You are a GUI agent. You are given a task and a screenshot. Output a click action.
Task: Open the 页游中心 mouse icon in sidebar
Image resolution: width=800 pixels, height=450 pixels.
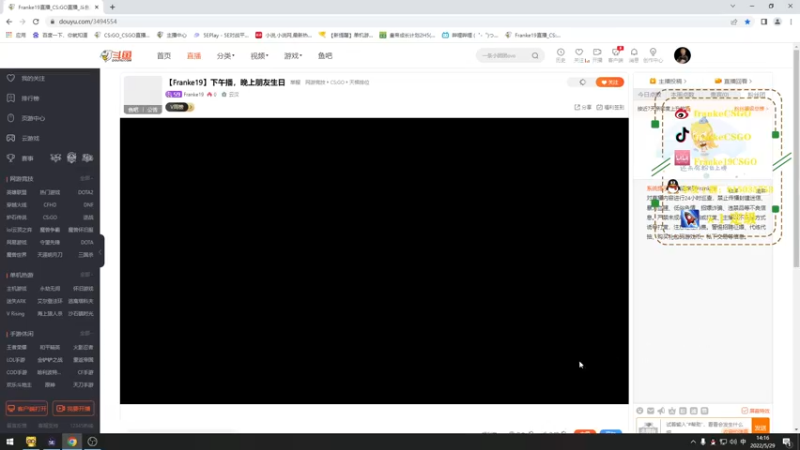(x=11, y=118)
